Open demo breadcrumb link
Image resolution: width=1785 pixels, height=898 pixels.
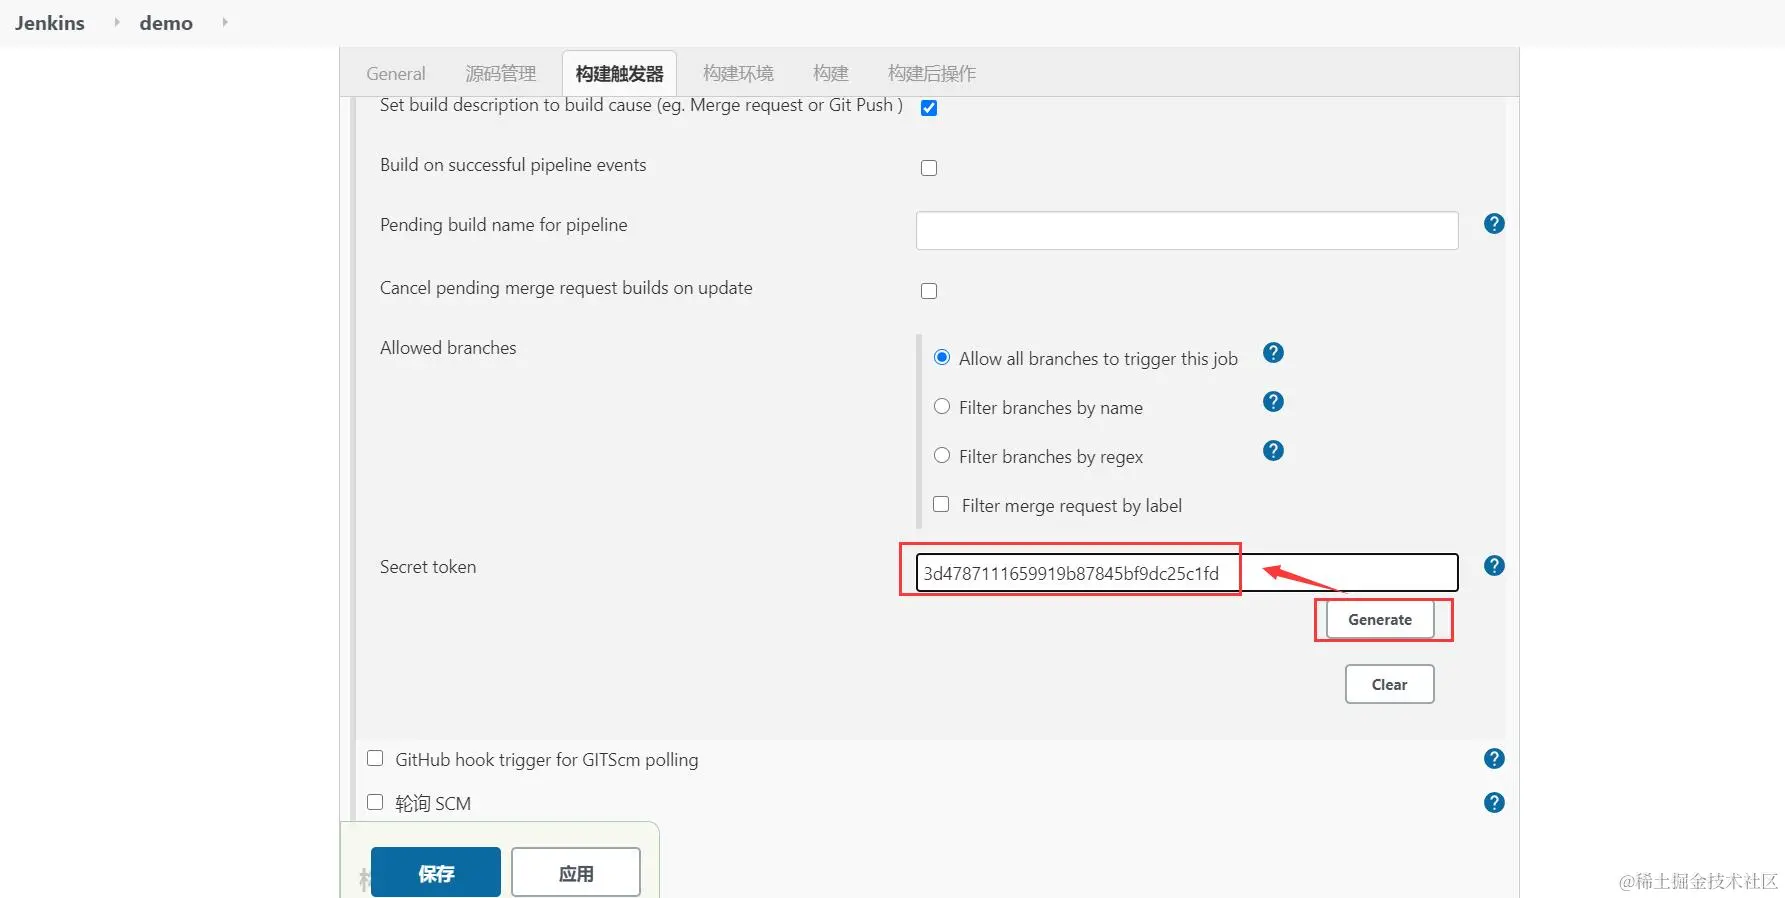166,23
